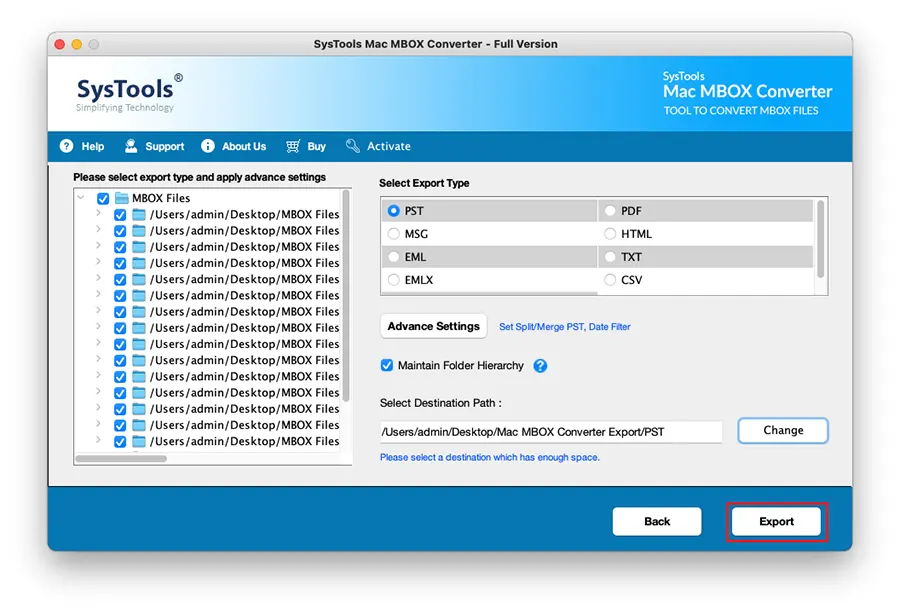Select PST export type

[x=394, y=211]
